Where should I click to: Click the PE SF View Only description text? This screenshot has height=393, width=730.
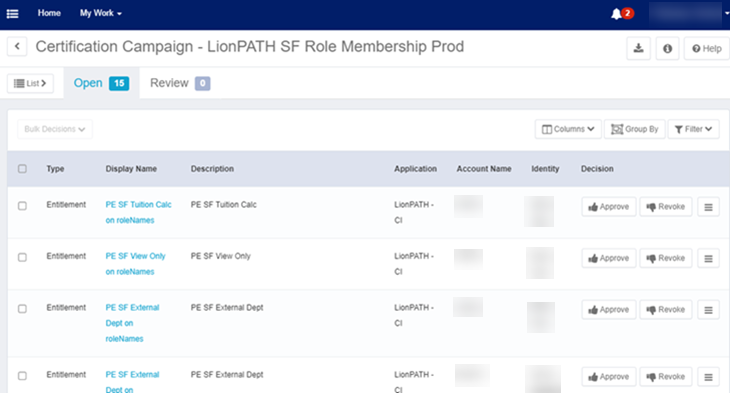[221, 256]
